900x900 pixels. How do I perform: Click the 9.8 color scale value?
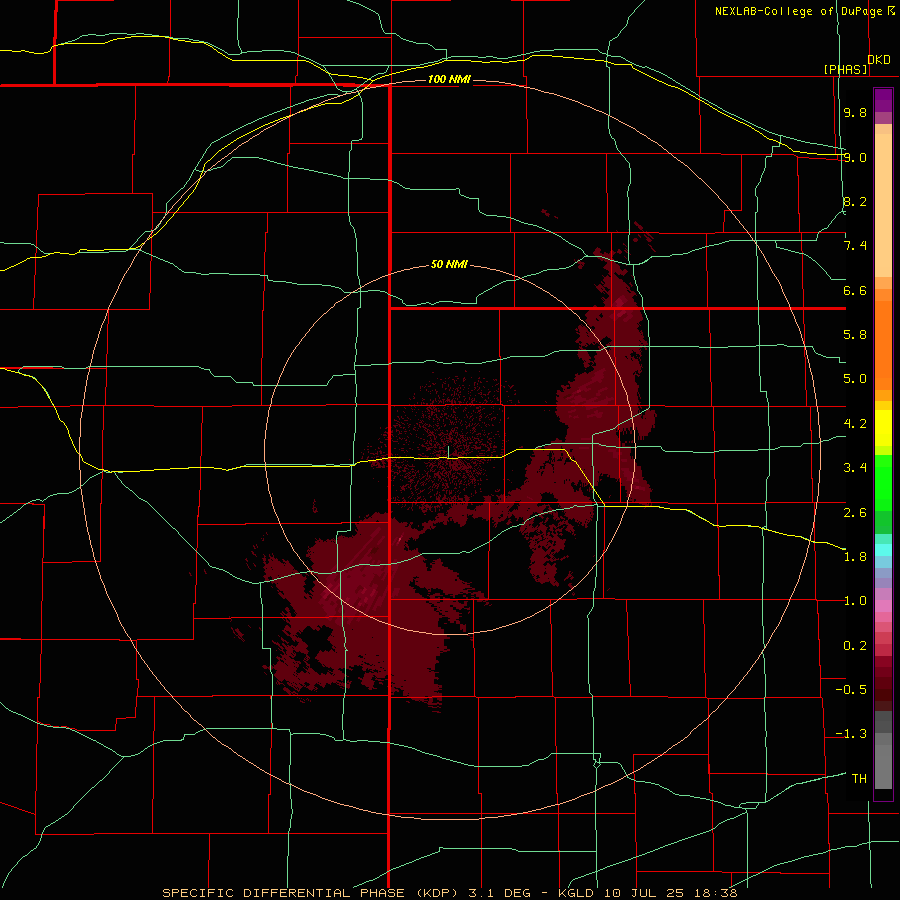(855, 112)
